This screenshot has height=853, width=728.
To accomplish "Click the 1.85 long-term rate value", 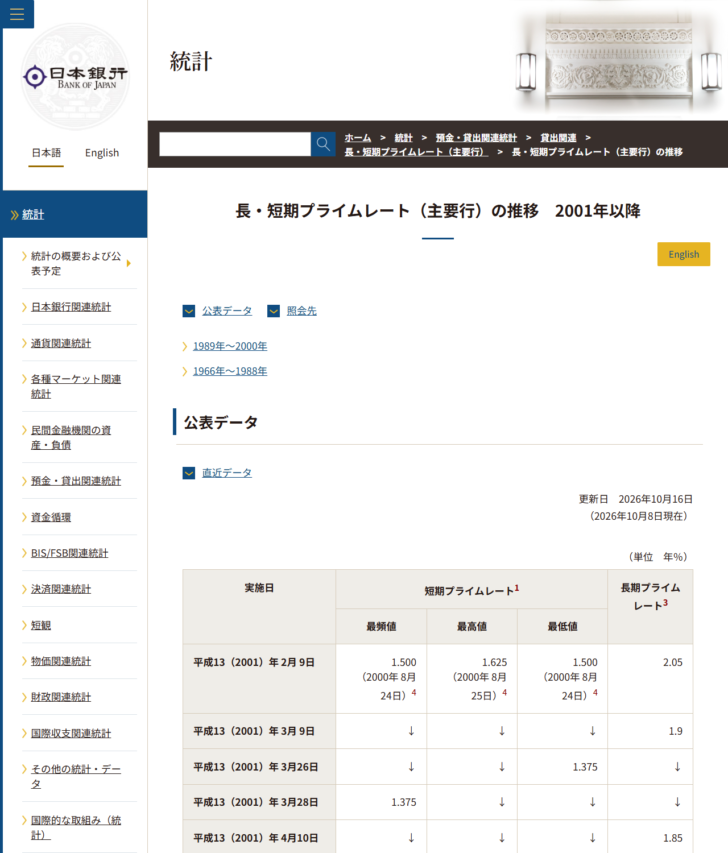I will pos(673,838).
